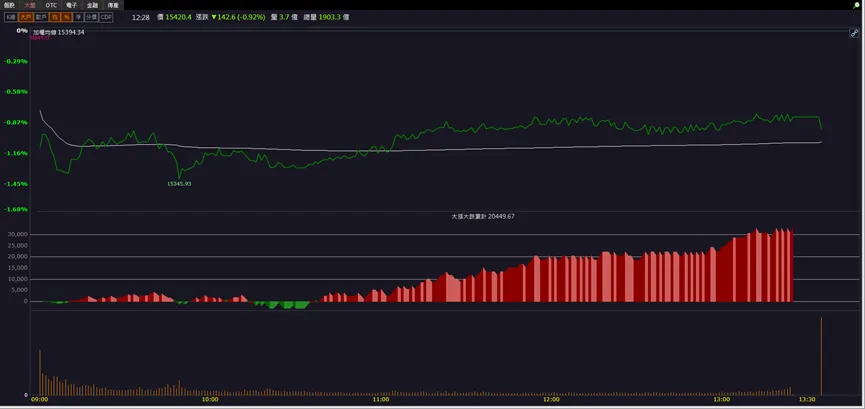Click the 10:00 time axis label
865x409 pixels.
210,400
